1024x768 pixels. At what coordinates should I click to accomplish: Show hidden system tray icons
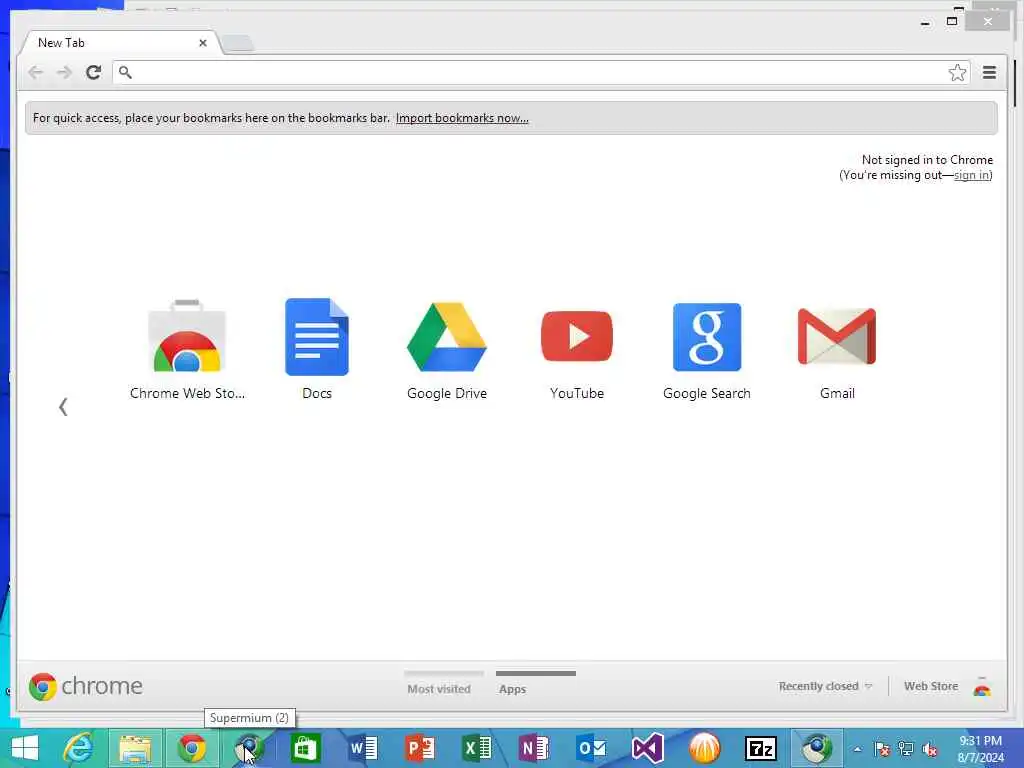click(x=857, y=749)
